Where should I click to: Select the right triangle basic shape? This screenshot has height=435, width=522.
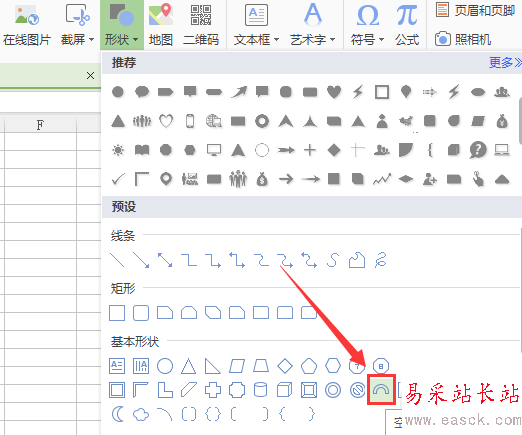(x=213, y=366)
